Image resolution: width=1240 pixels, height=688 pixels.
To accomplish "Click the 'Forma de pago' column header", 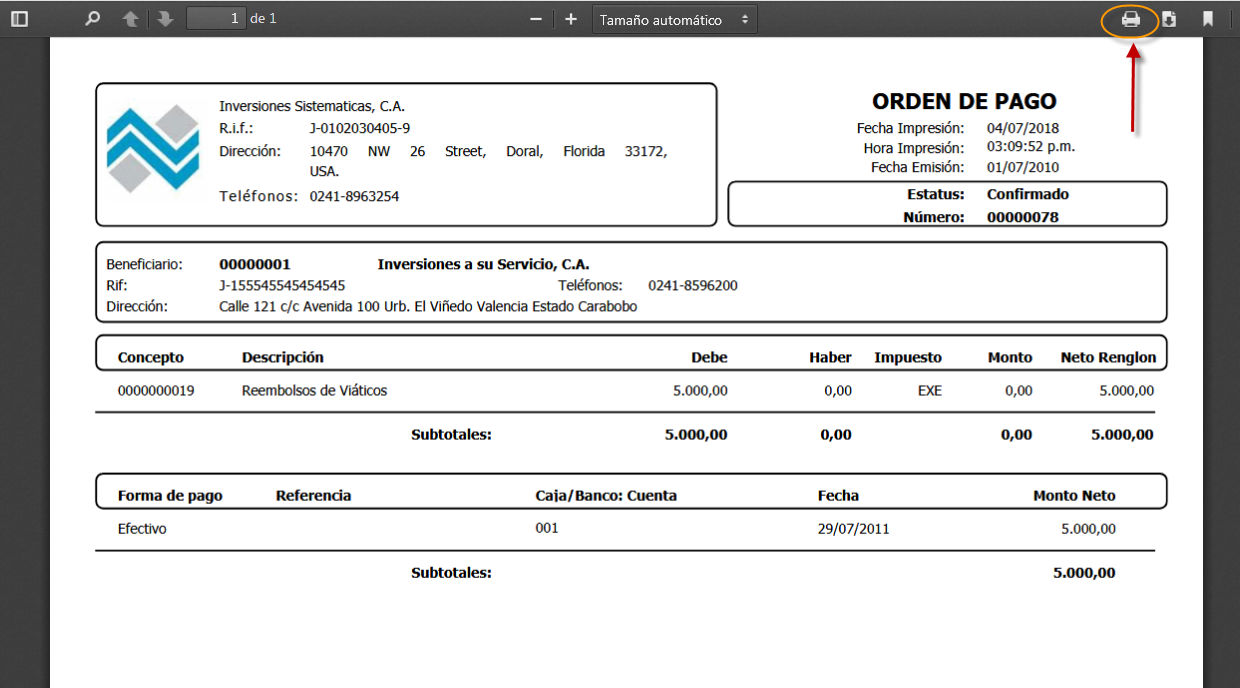I will click(x=170, y=495).
